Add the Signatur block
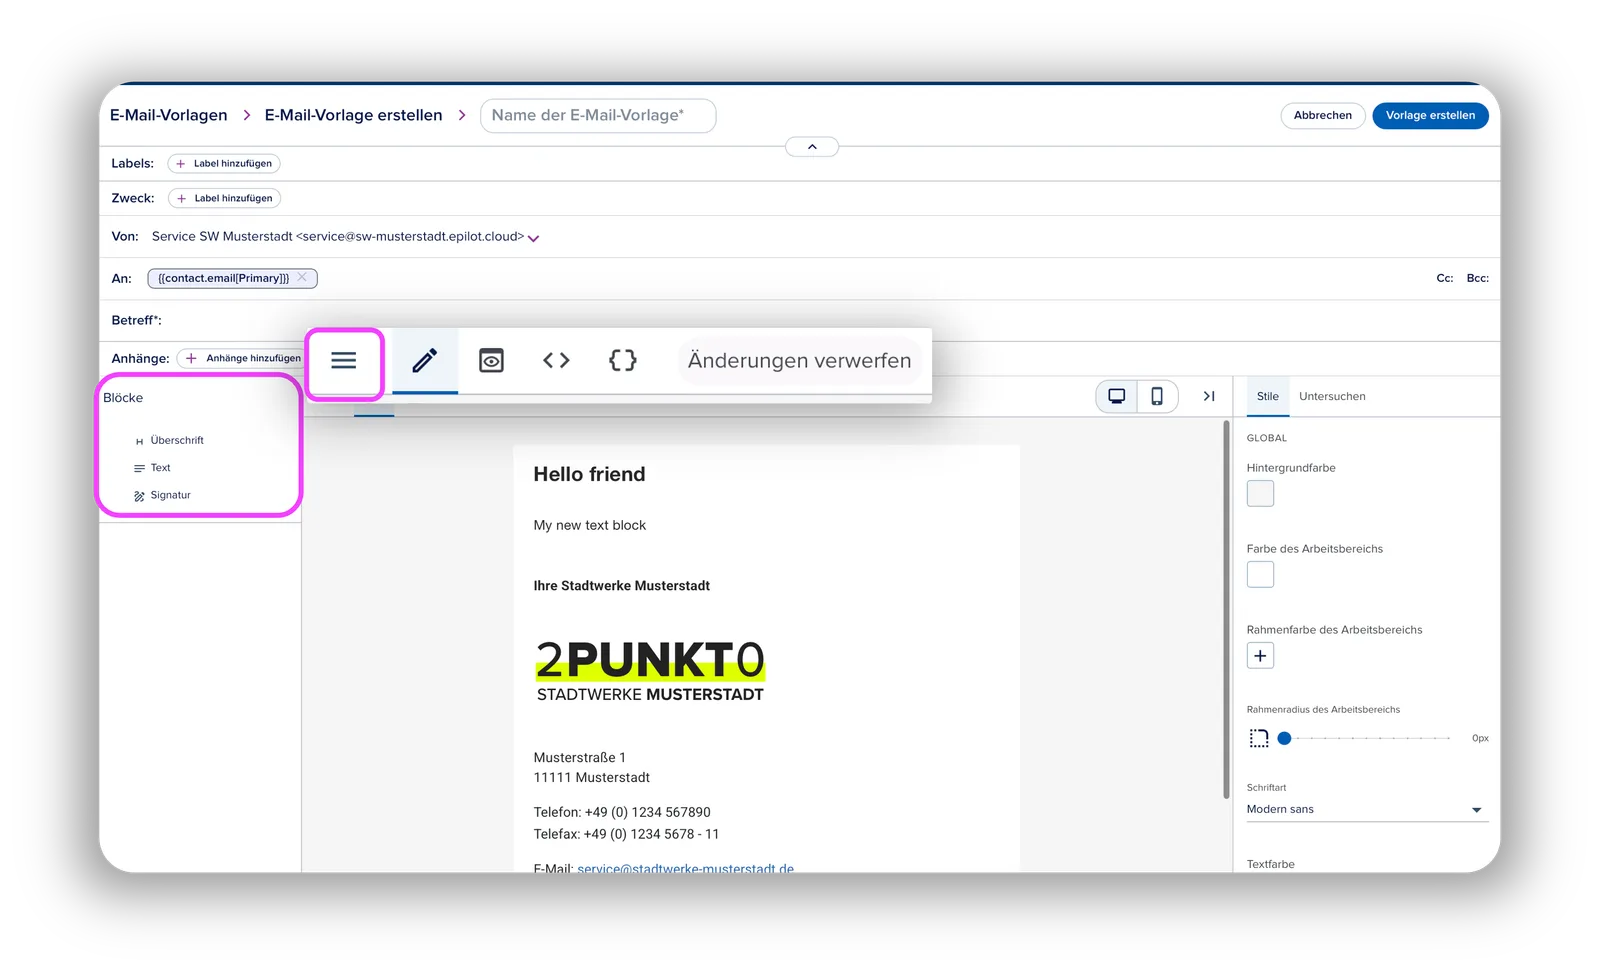The height and width of the screenshot is (973, 1600). (163, 495)
